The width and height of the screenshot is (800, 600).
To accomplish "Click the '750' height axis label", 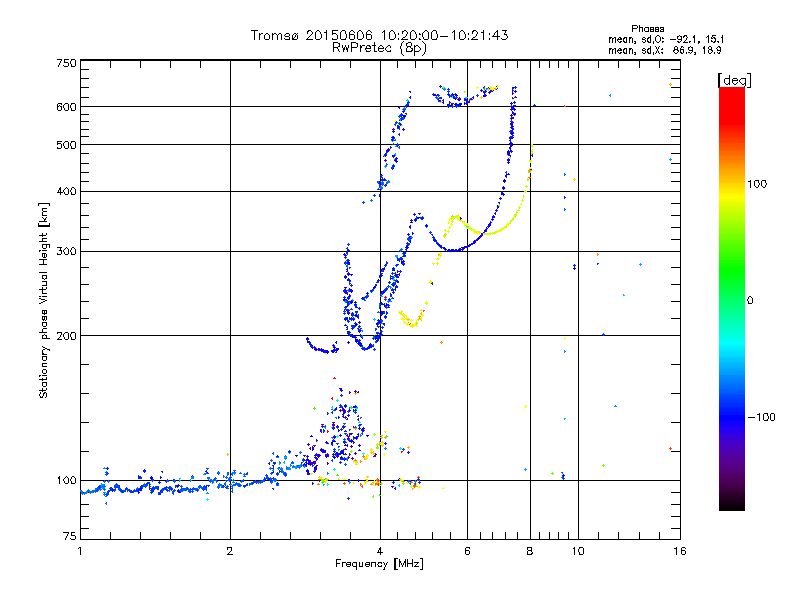I will click(x=66, y=63).
